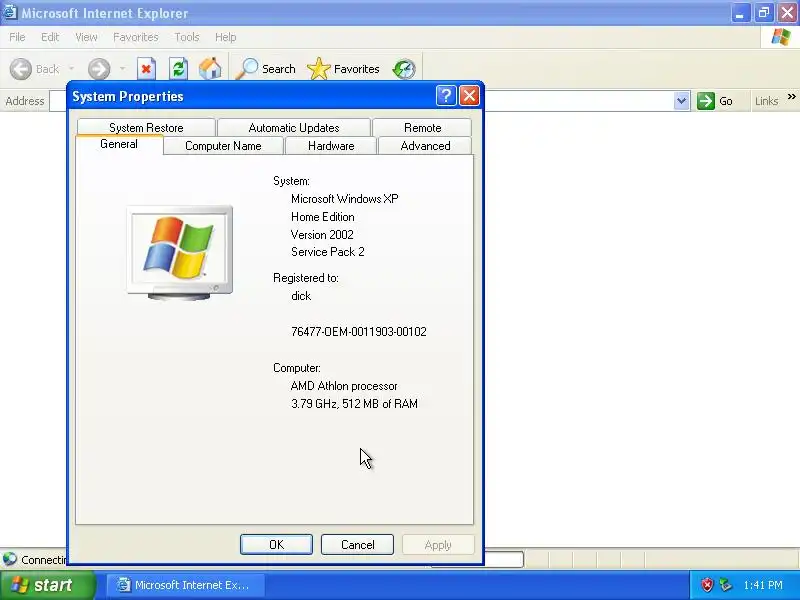Click the Forward arrow icon in Internet Explorer
The height and width of the screenshot is (600, 800).
98,69
